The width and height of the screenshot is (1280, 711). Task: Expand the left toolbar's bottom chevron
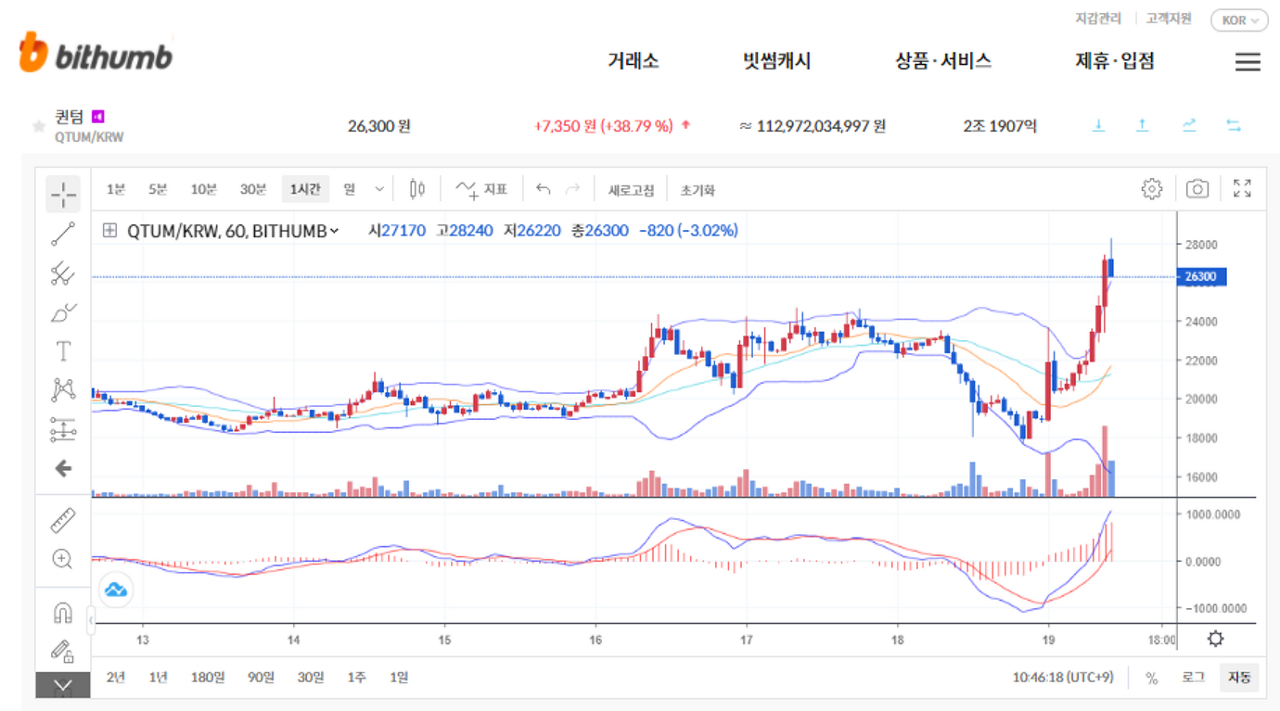pyautogui.click(x=63, y=685)
